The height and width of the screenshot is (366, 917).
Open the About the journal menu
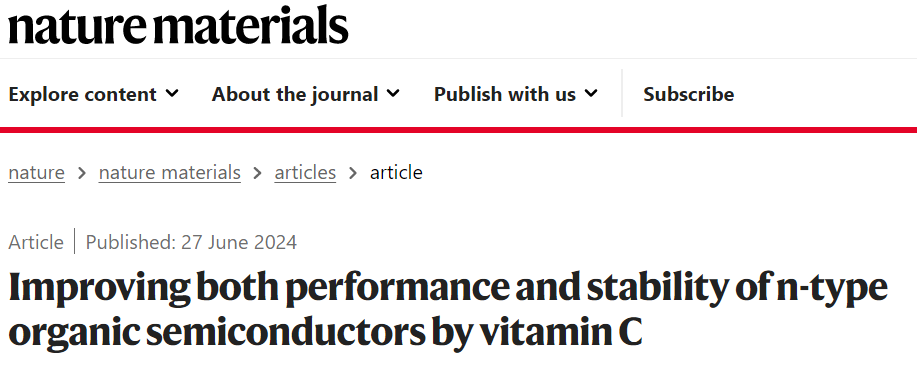pyautogui.click(x=305, y=94)
